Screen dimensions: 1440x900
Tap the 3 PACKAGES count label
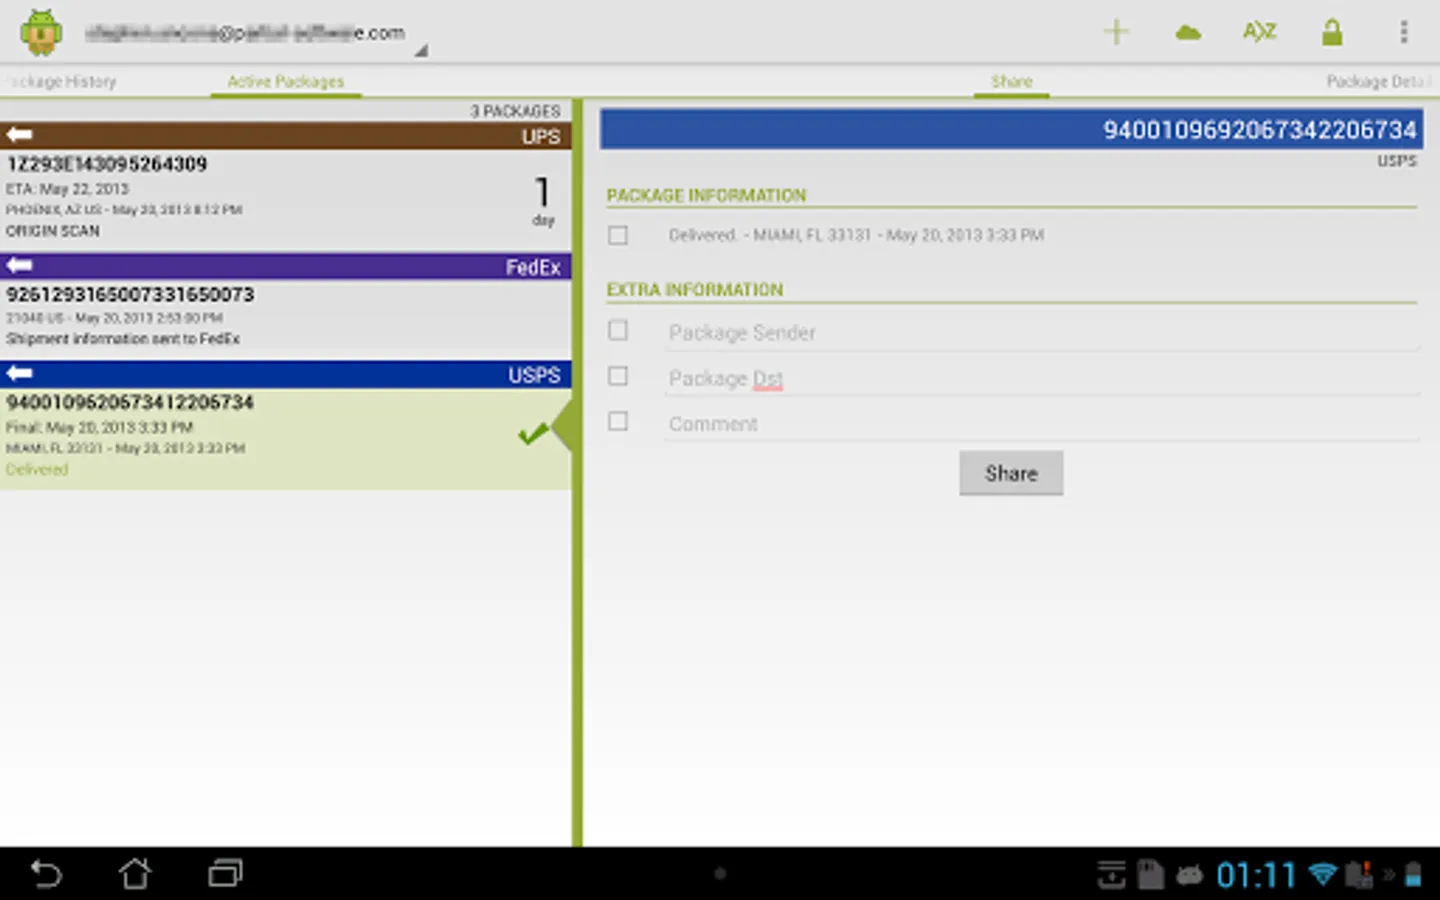click(515, 111)
